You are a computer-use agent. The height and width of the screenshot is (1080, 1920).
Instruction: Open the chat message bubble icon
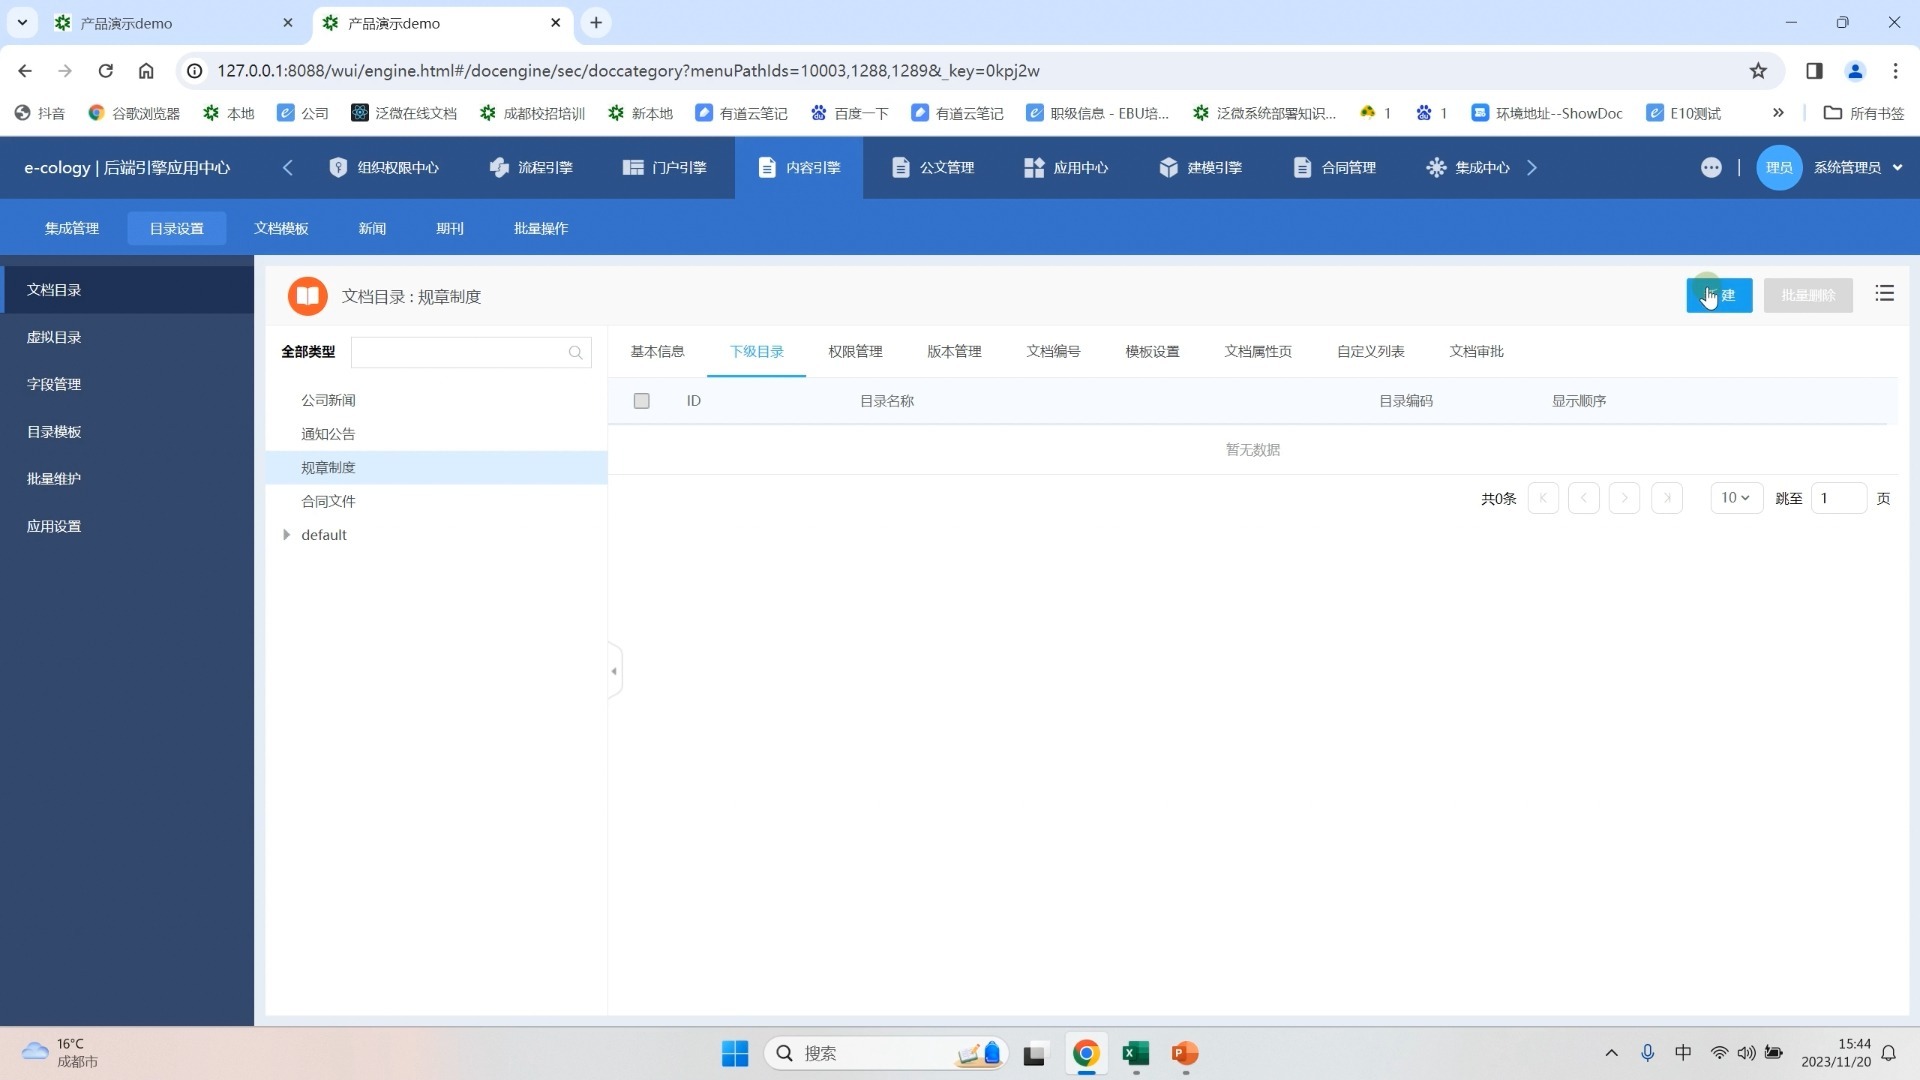[x=1711, y=168]
